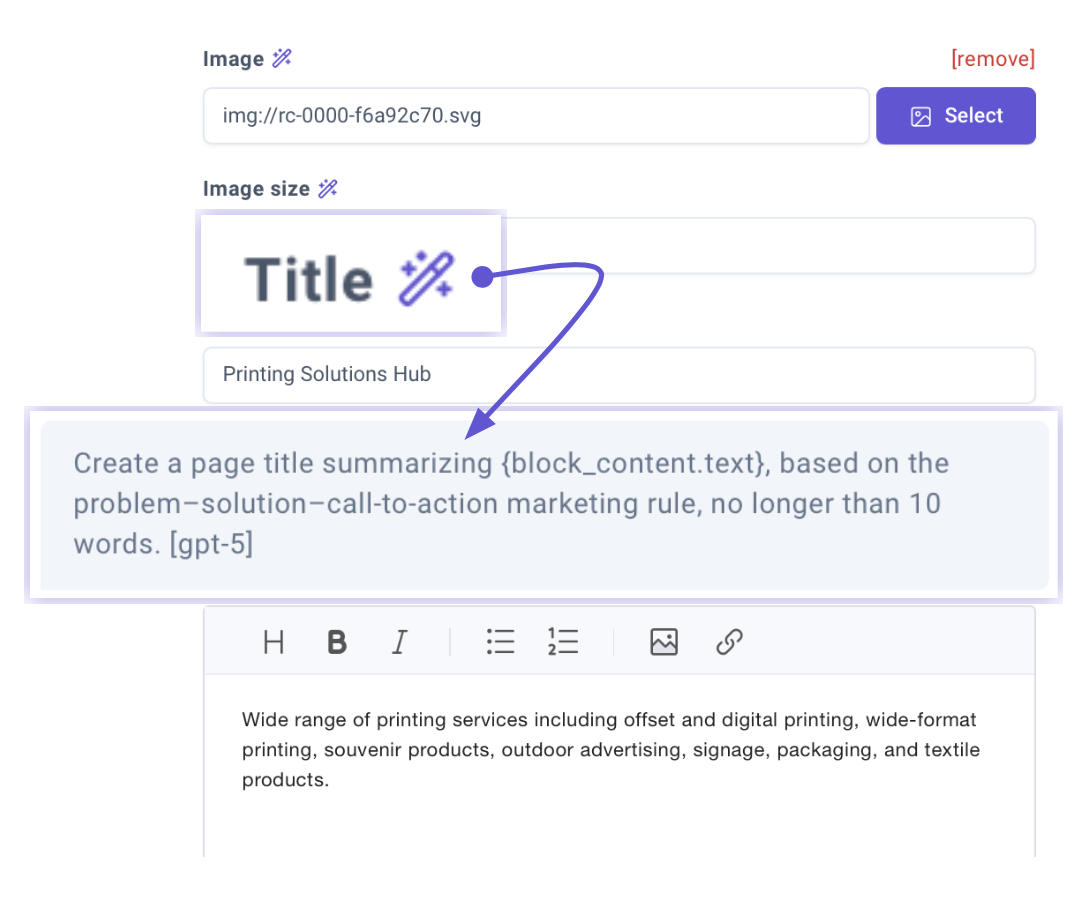The image size is (1084, 924).
Task: Apply Heading format with the H icon
Action: click(273, 642)
